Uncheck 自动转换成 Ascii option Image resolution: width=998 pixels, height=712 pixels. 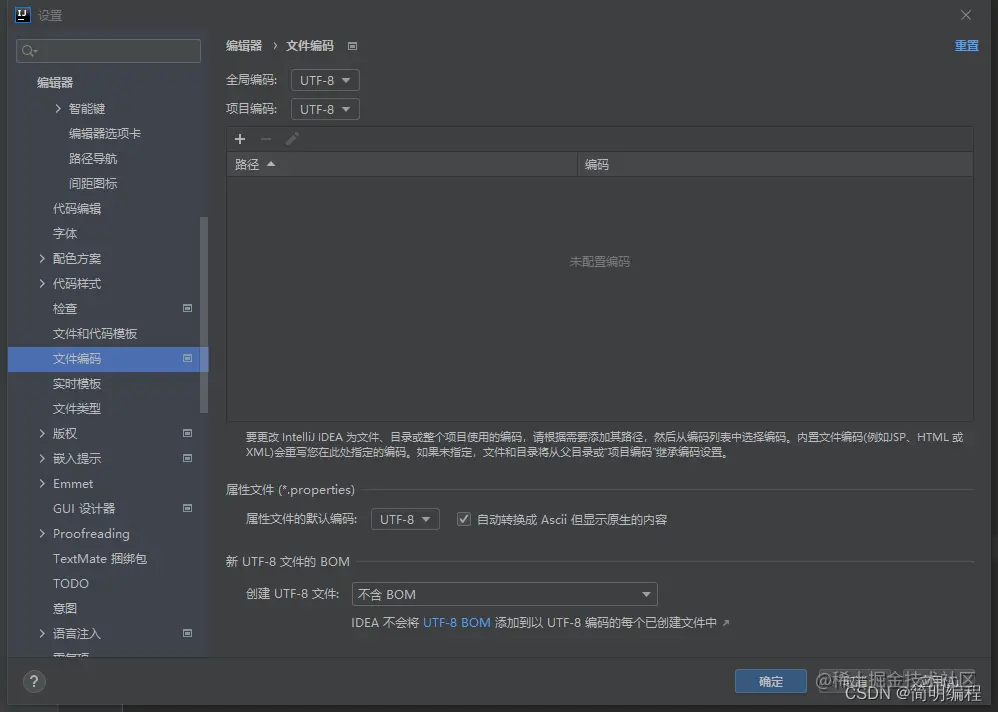(x=463, y=518)
